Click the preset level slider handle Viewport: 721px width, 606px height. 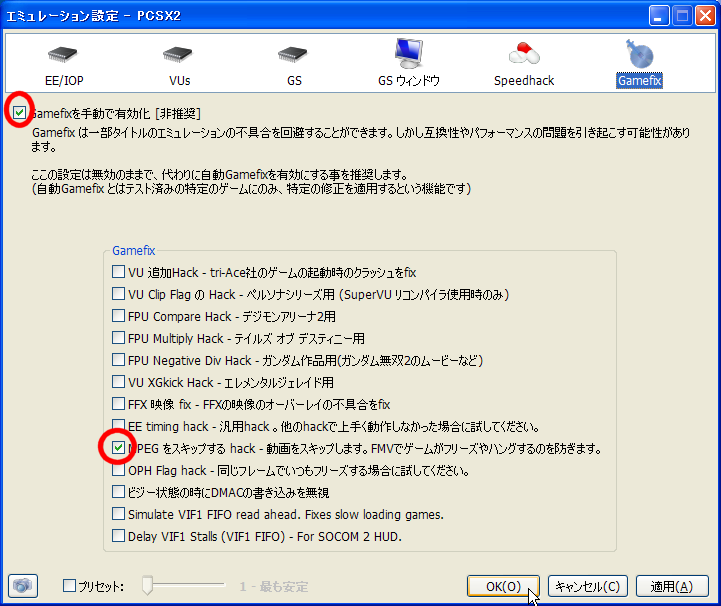point(148,585)
